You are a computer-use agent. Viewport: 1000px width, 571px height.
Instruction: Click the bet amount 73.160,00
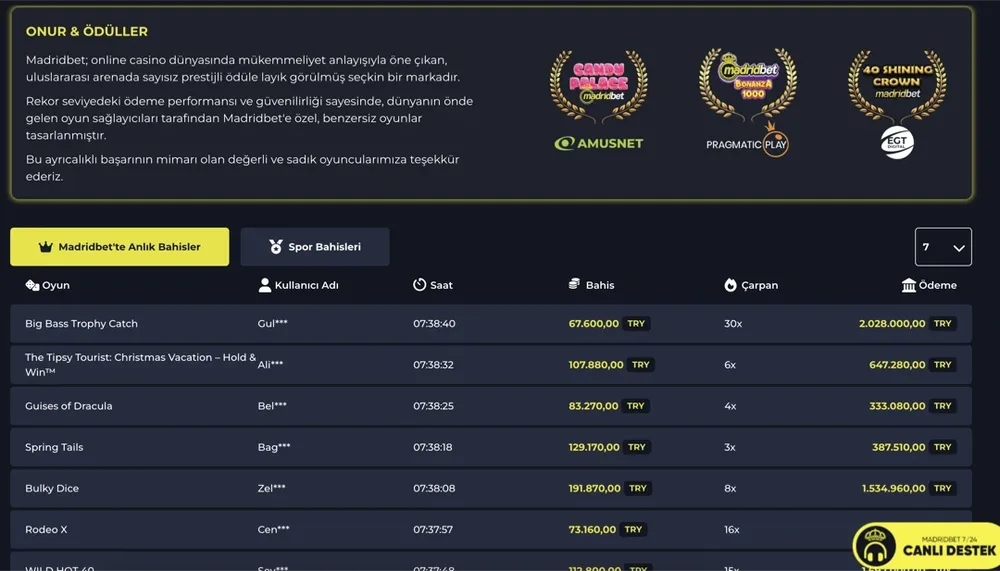tap(592, 530)
